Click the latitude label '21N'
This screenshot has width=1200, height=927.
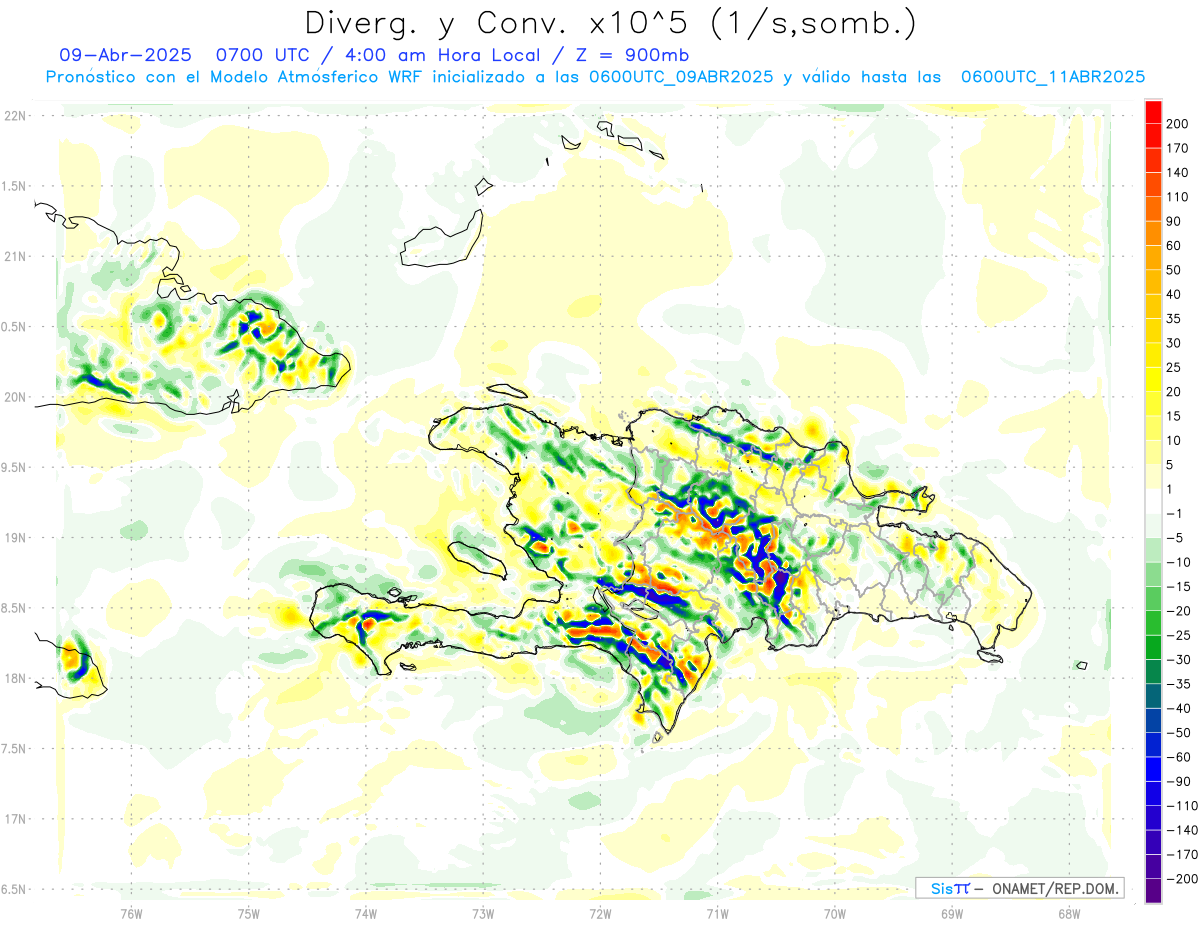14,257
